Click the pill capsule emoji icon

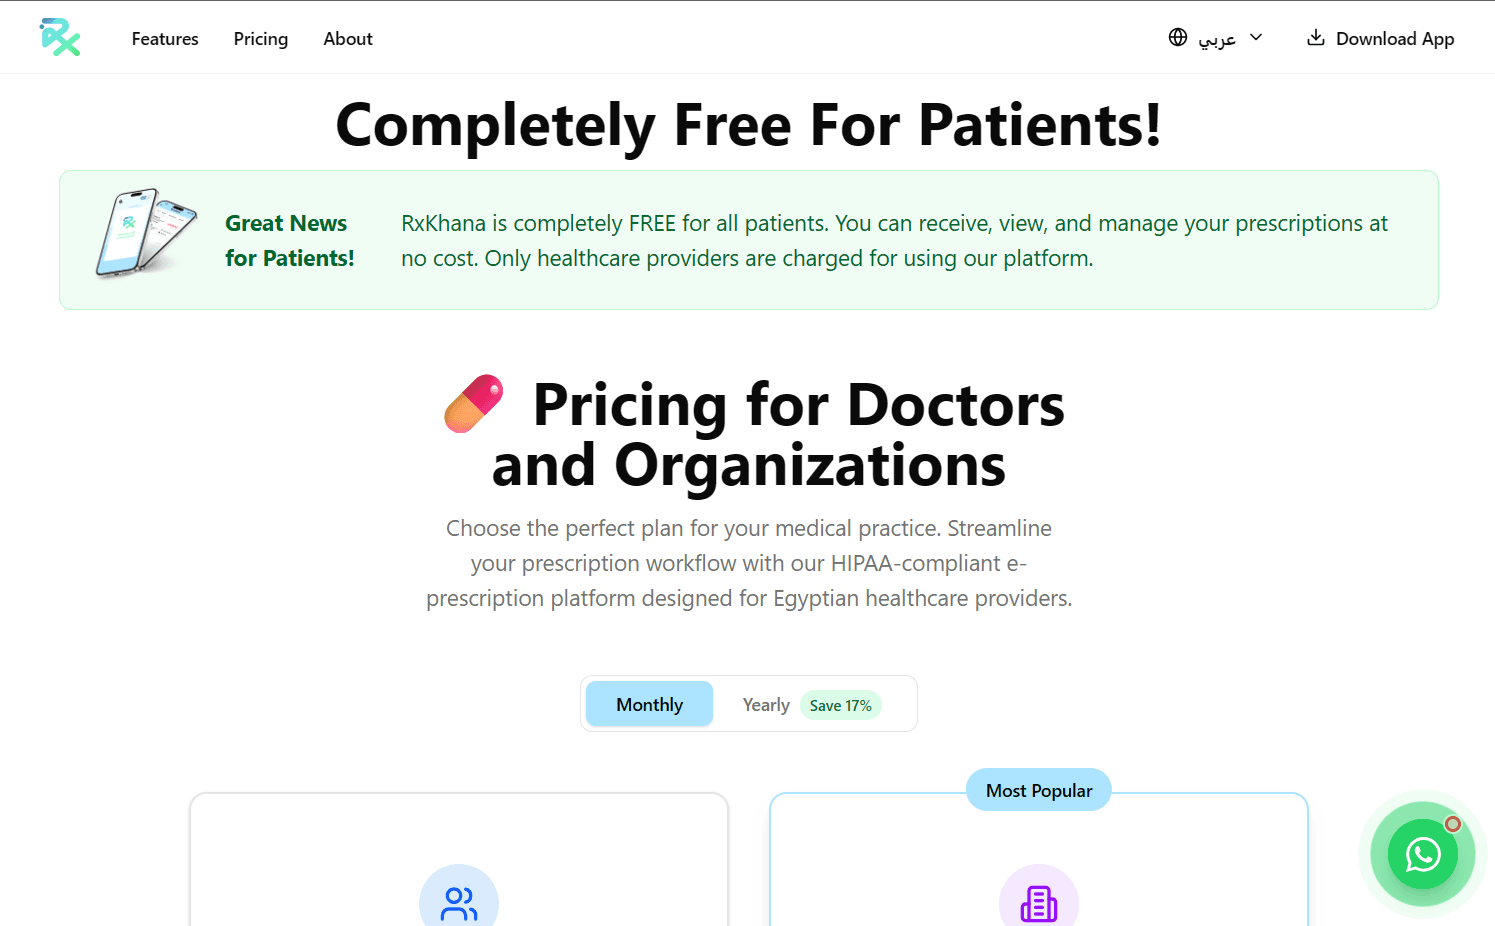pyautogui.click(x=474, y=404)
